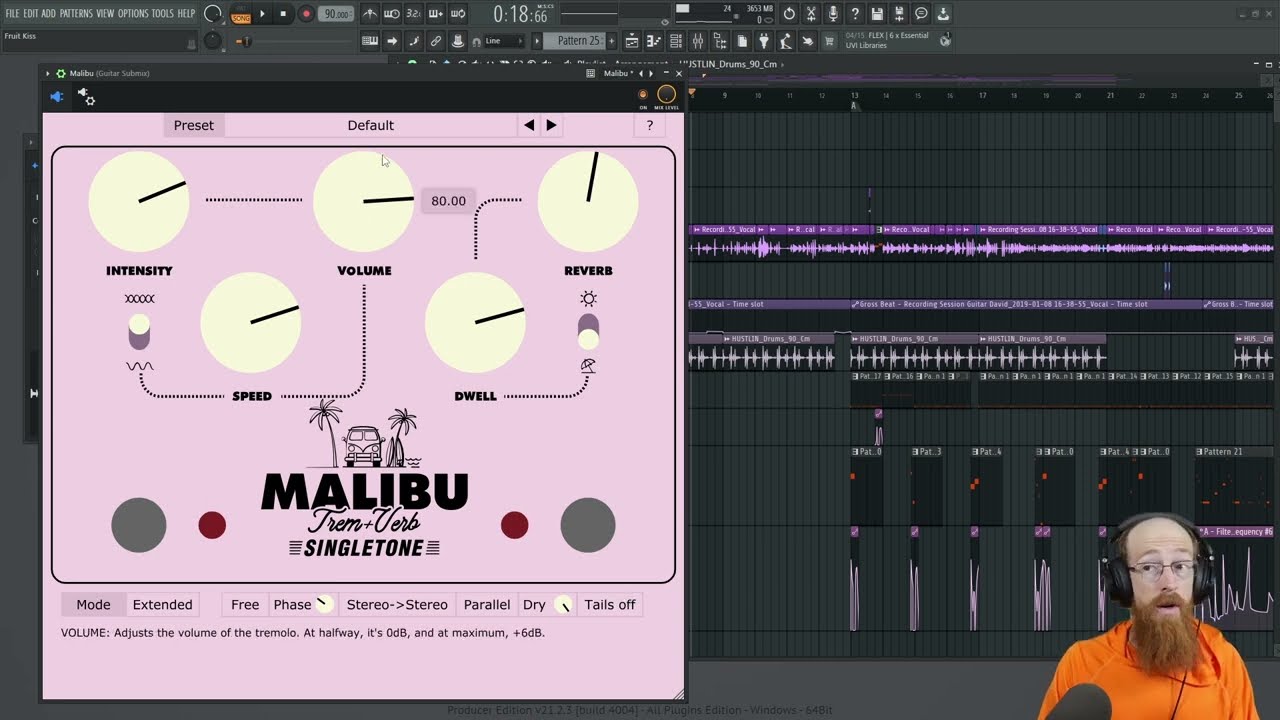
Task: Click the Default preset name field
Action: tap(371, 125)
